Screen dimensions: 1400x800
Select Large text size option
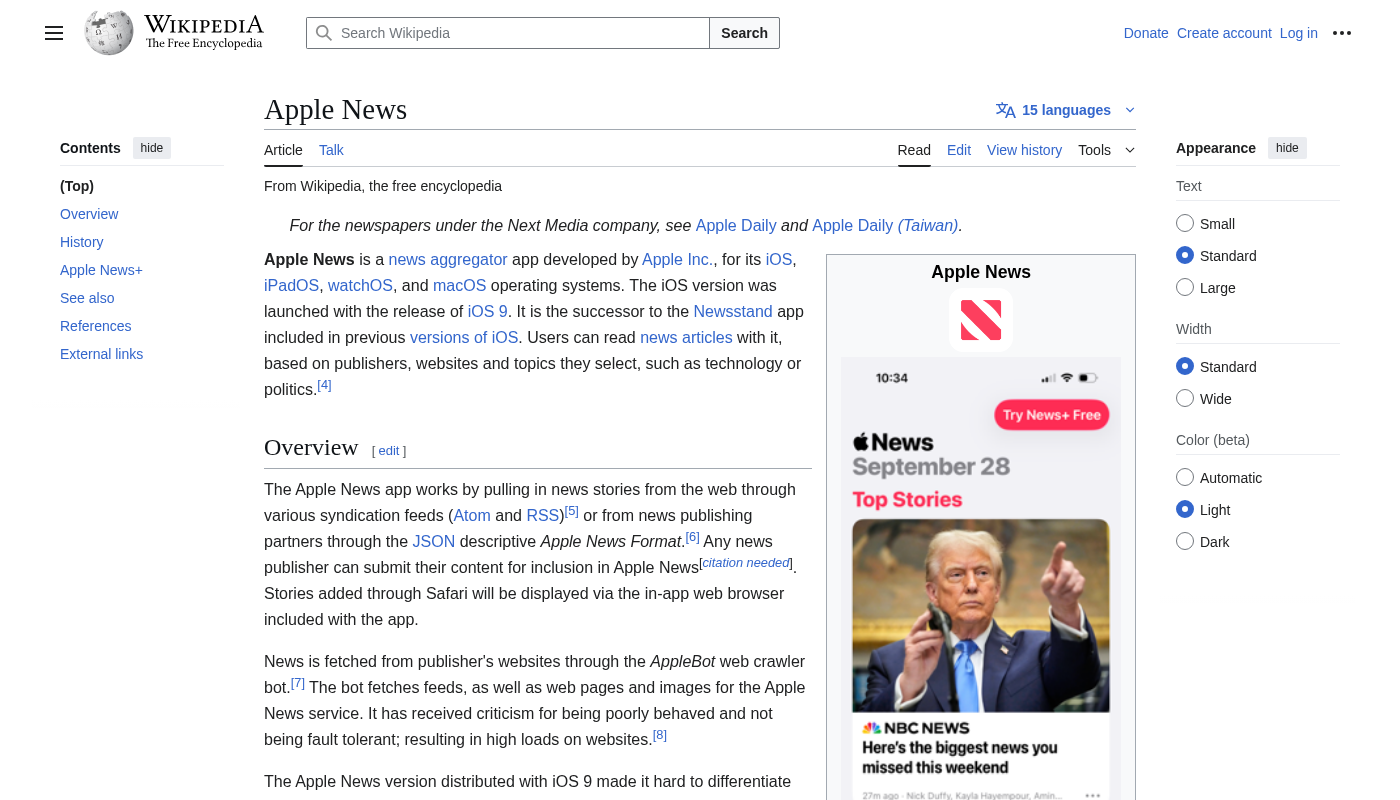(1185, 288)
